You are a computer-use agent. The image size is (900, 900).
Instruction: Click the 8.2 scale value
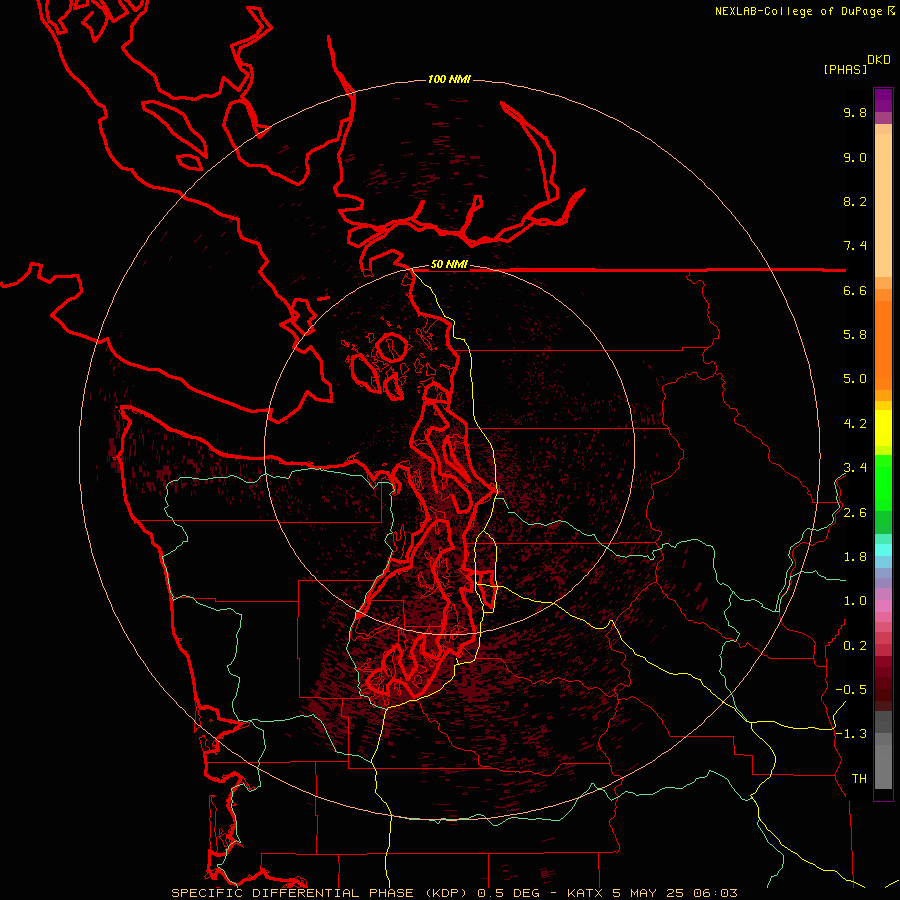click(855, 201)
